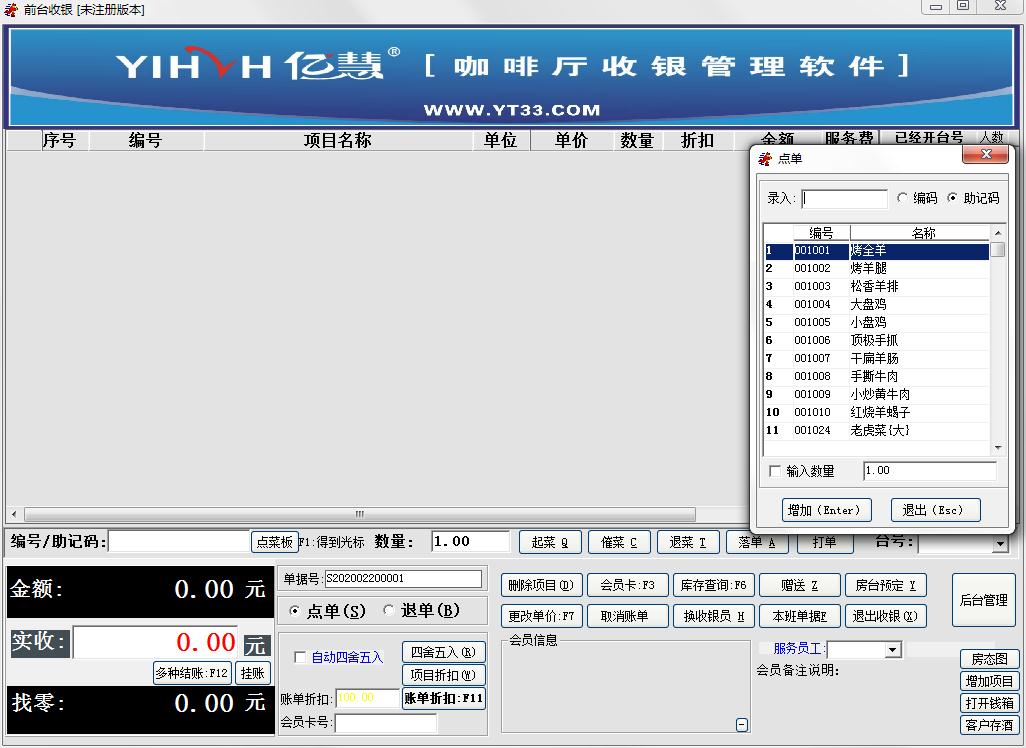Click the 账单折扣 value field
Viewport: 1026px width, 748px height.
[367, 698]
